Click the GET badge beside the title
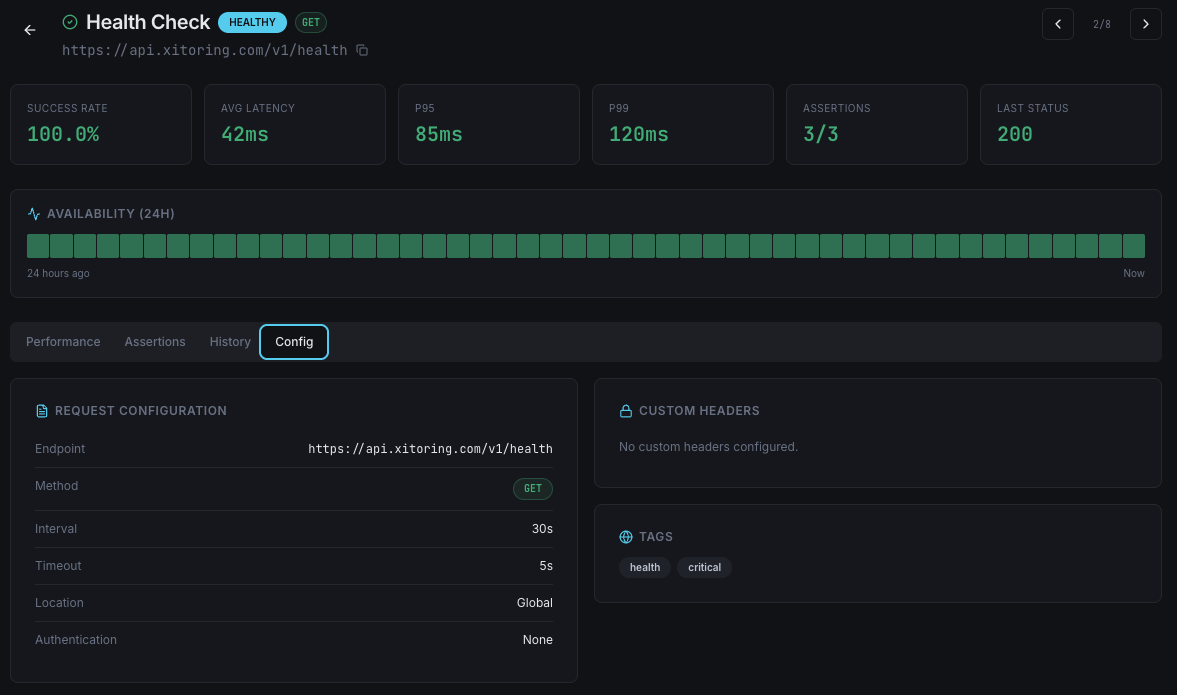The image size is (1177, 695). tap(310, 22)
